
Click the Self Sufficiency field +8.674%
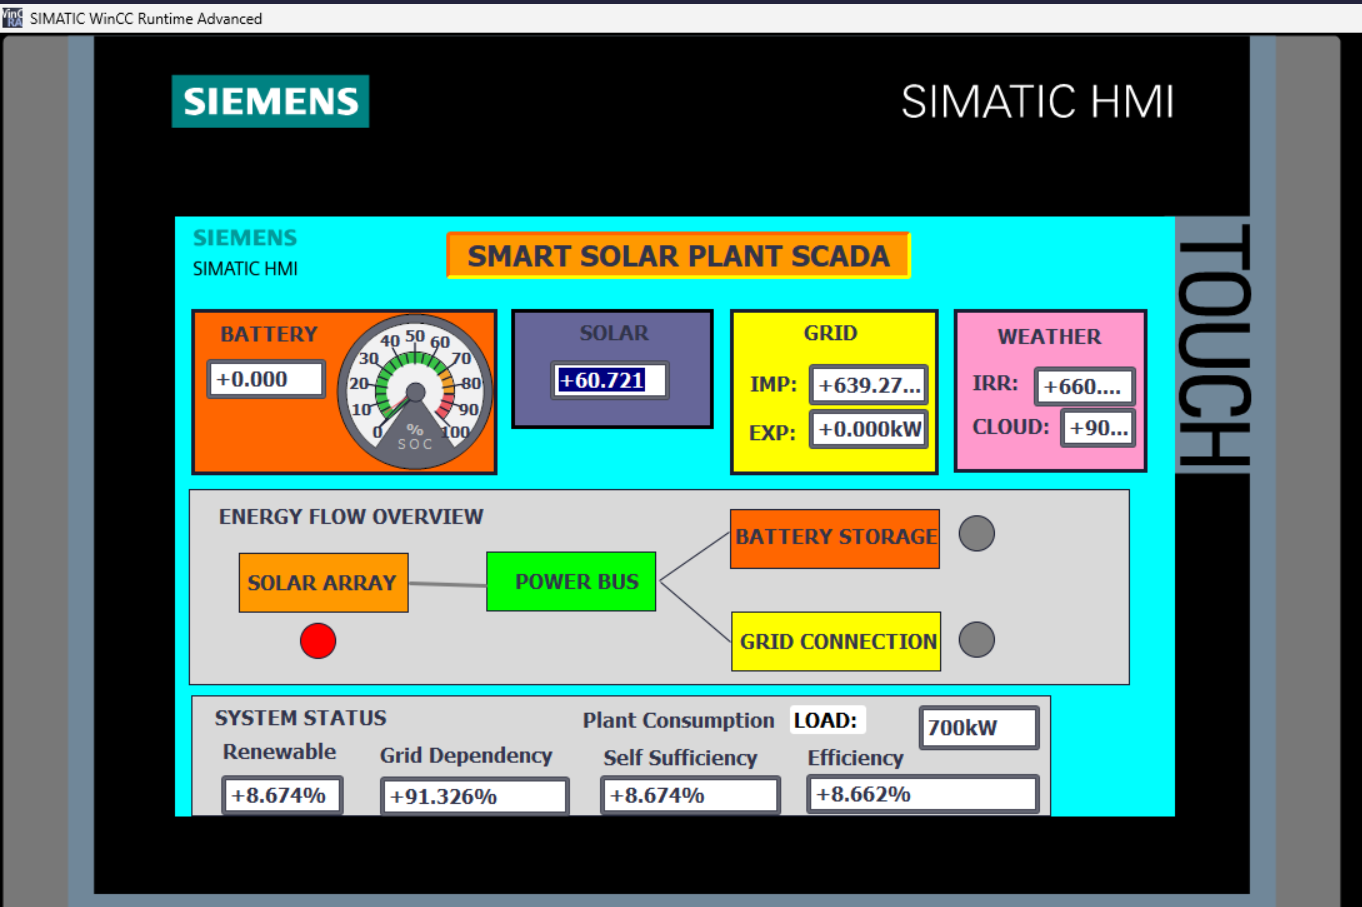point(690,795)
